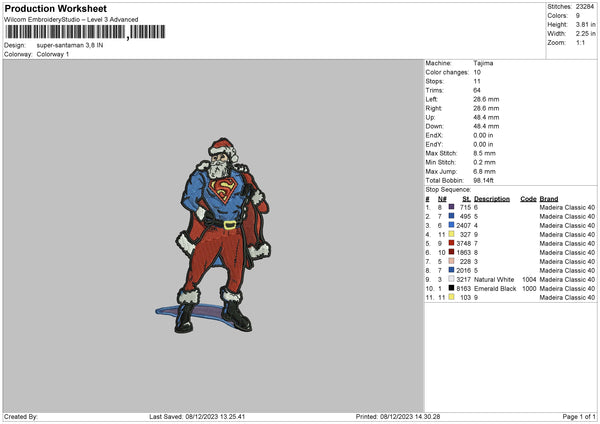This screenshot has height=424, width=600.
Task: Click the Down value '48.4 mm'
Action: pos(486,126)
